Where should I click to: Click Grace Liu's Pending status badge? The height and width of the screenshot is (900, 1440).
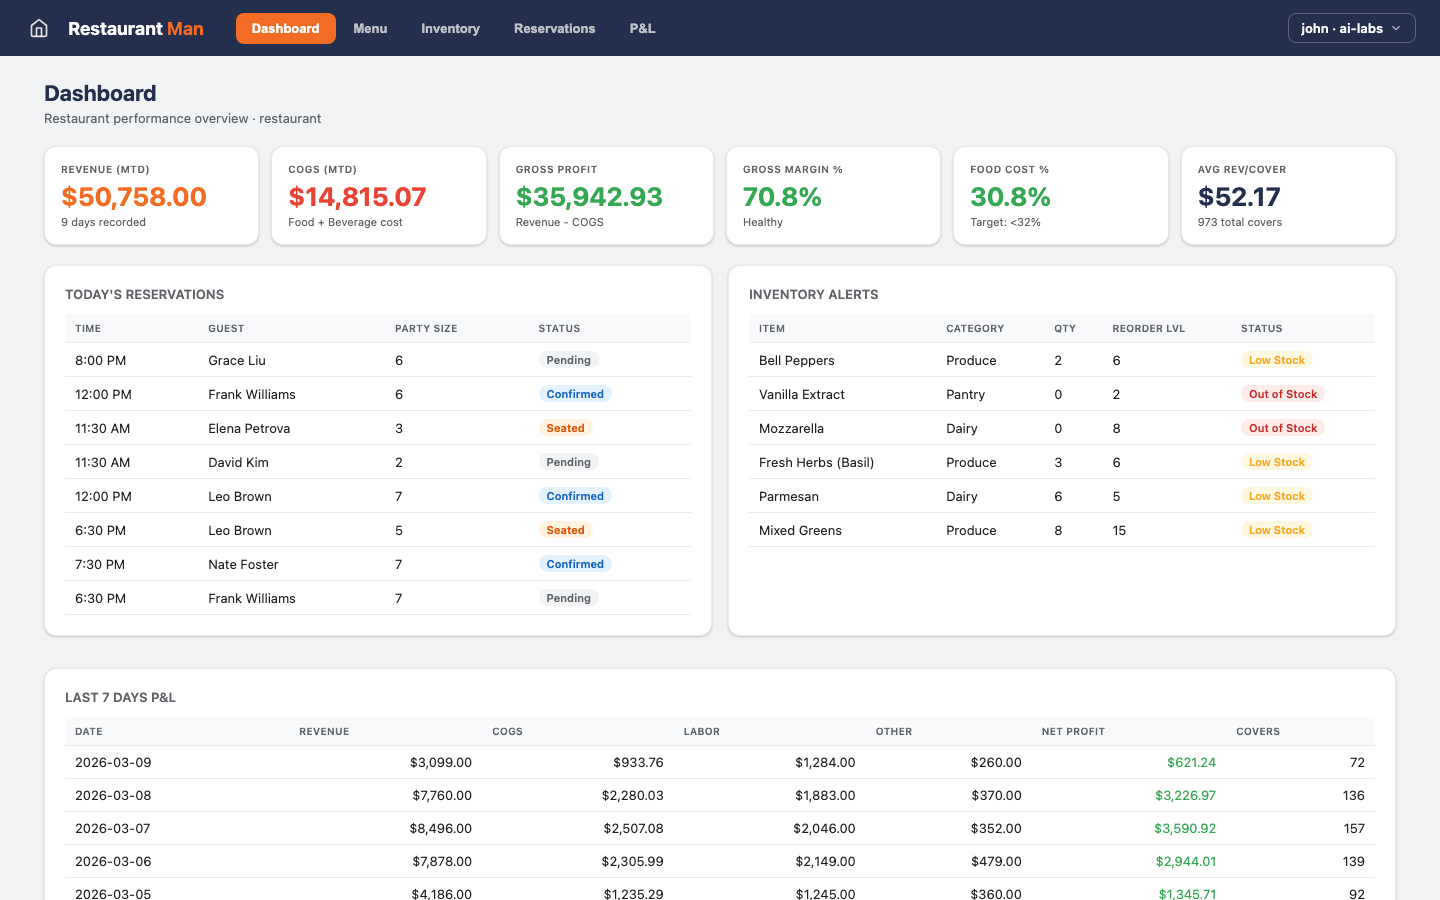[x=568, y=360]
